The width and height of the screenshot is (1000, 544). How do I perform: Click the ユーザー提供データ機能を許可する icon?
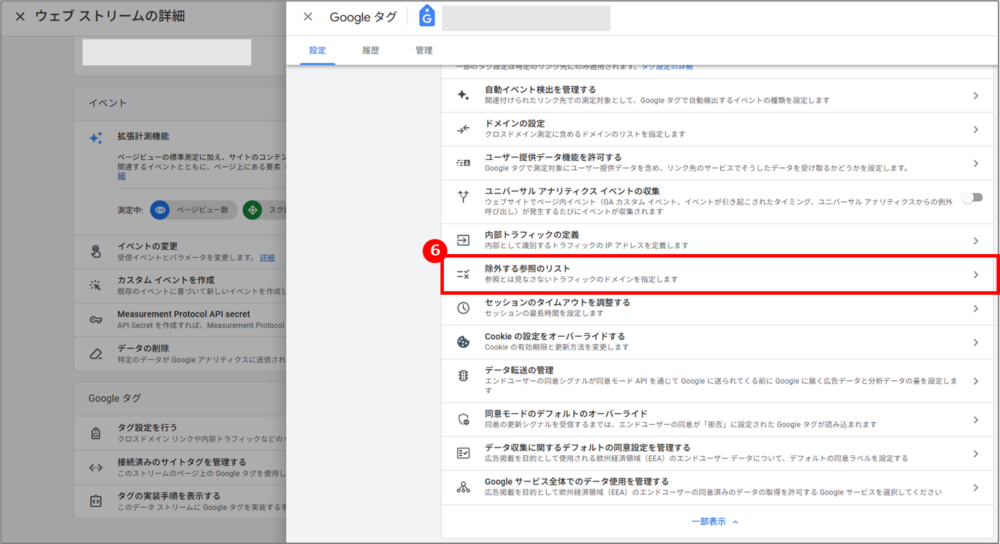pos(463,163)
